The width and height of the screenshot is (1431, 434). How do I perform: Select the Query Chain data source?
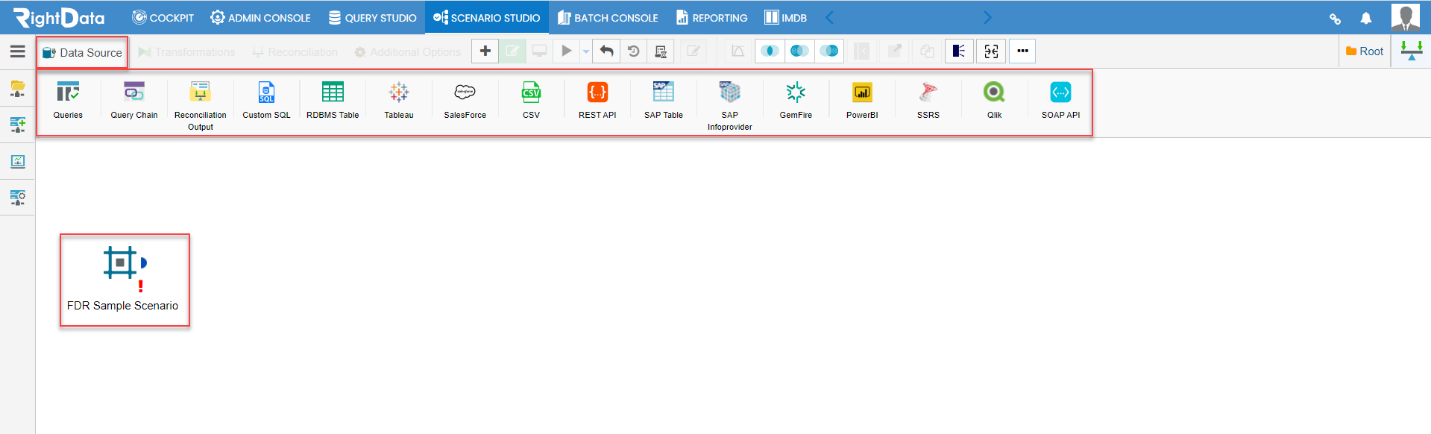[134, 101]
